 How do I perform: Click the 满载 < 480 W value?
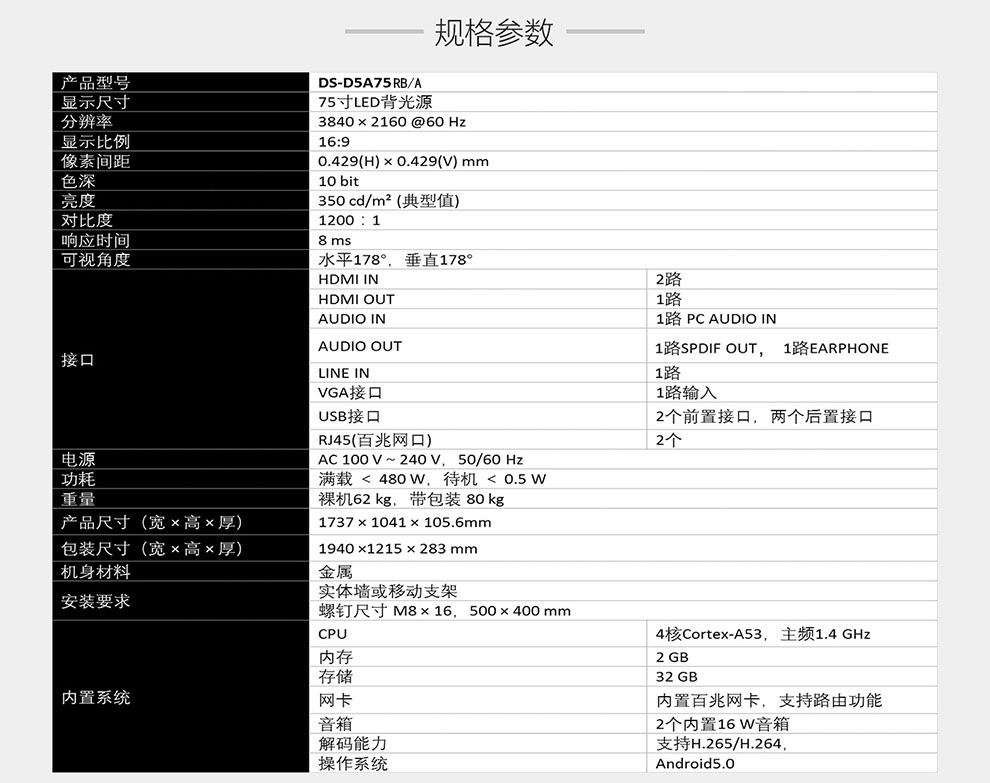point(372,479)
